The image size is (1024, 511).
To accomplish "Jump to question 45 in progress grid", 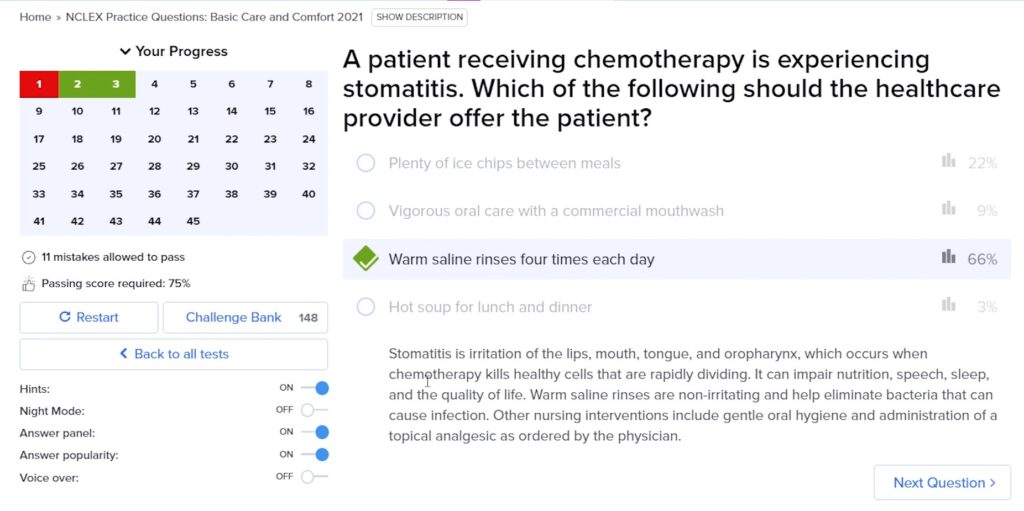I will pyautogui.click(x=193, y=221).
